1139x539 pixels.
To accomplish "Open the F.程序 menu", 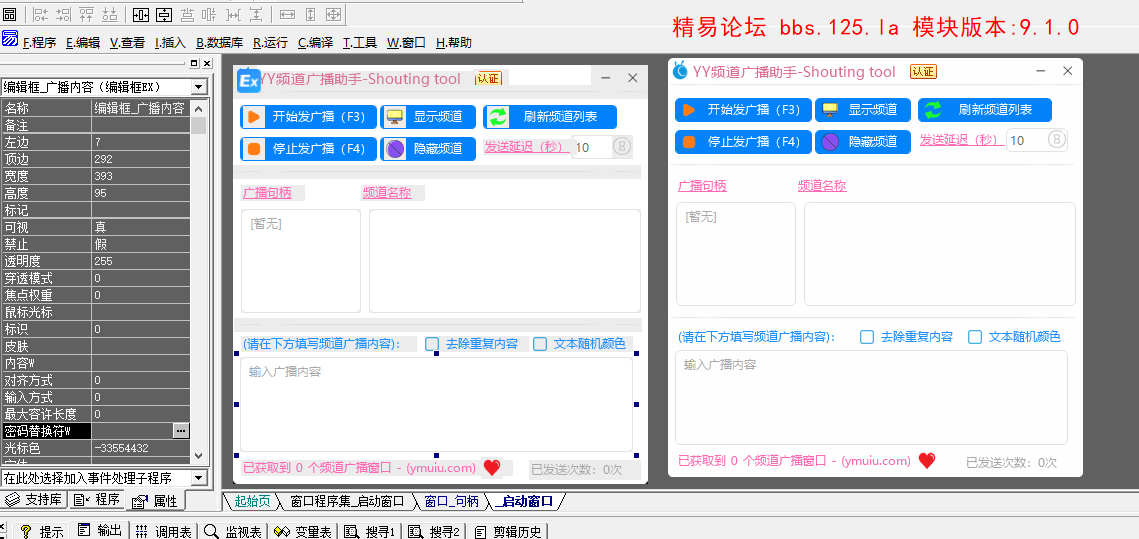I will (x=39, y=43).
